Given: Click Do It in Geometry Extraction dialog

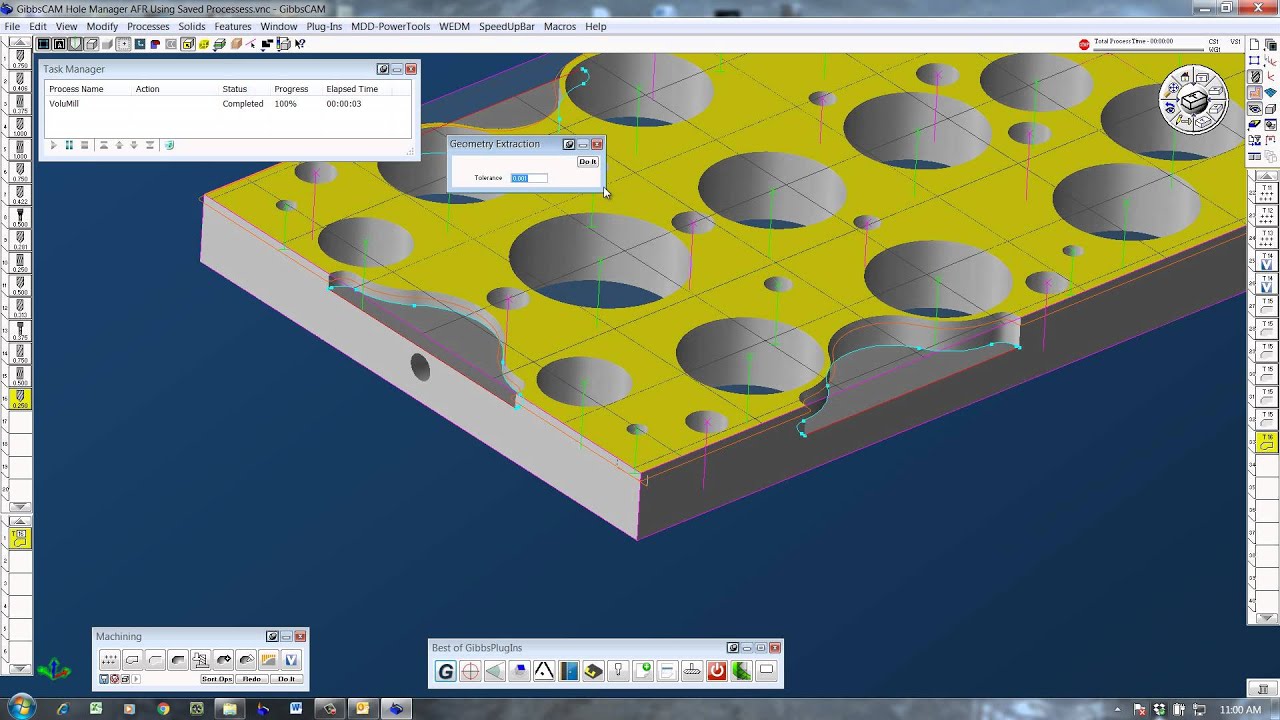Looking at the screenshot, I should 587,162.
